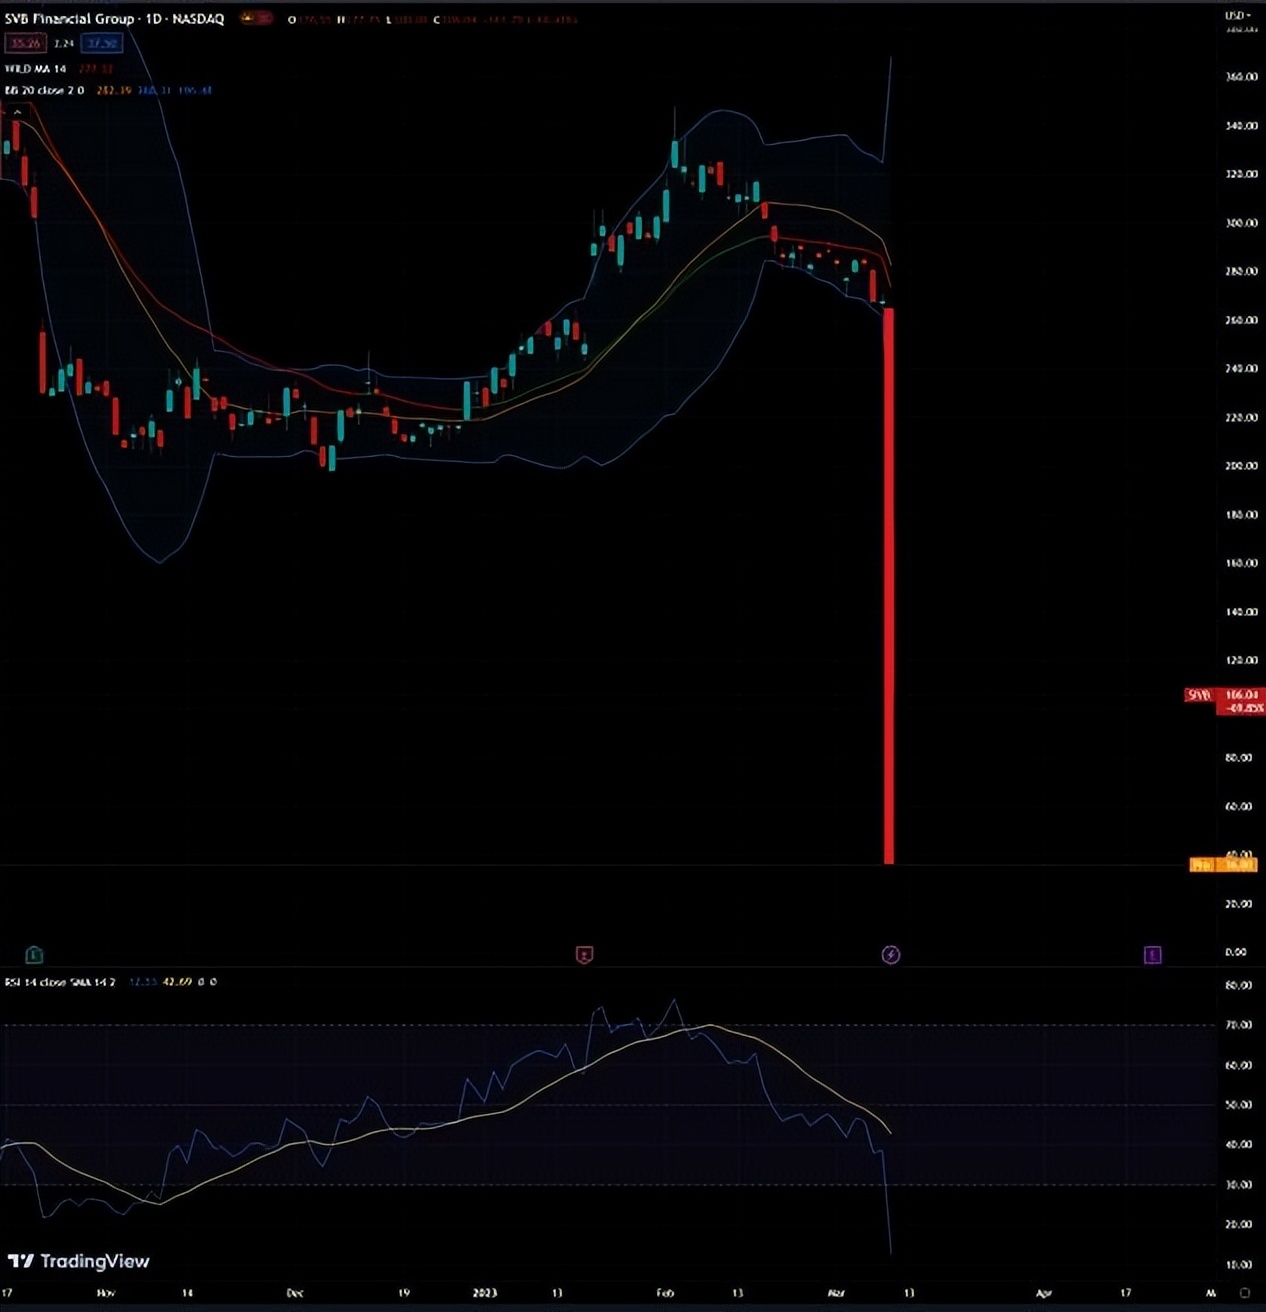Click the 70.00 RSI axis label
The height and width of the screenshot is (1312, 1266).
point(1238,1025)
